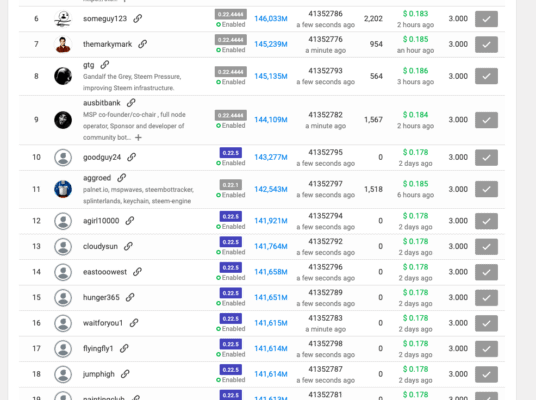The height and width of the screenshot is (400, 536).
Task: Click last block number 41352797
Action: click(325, 184)
